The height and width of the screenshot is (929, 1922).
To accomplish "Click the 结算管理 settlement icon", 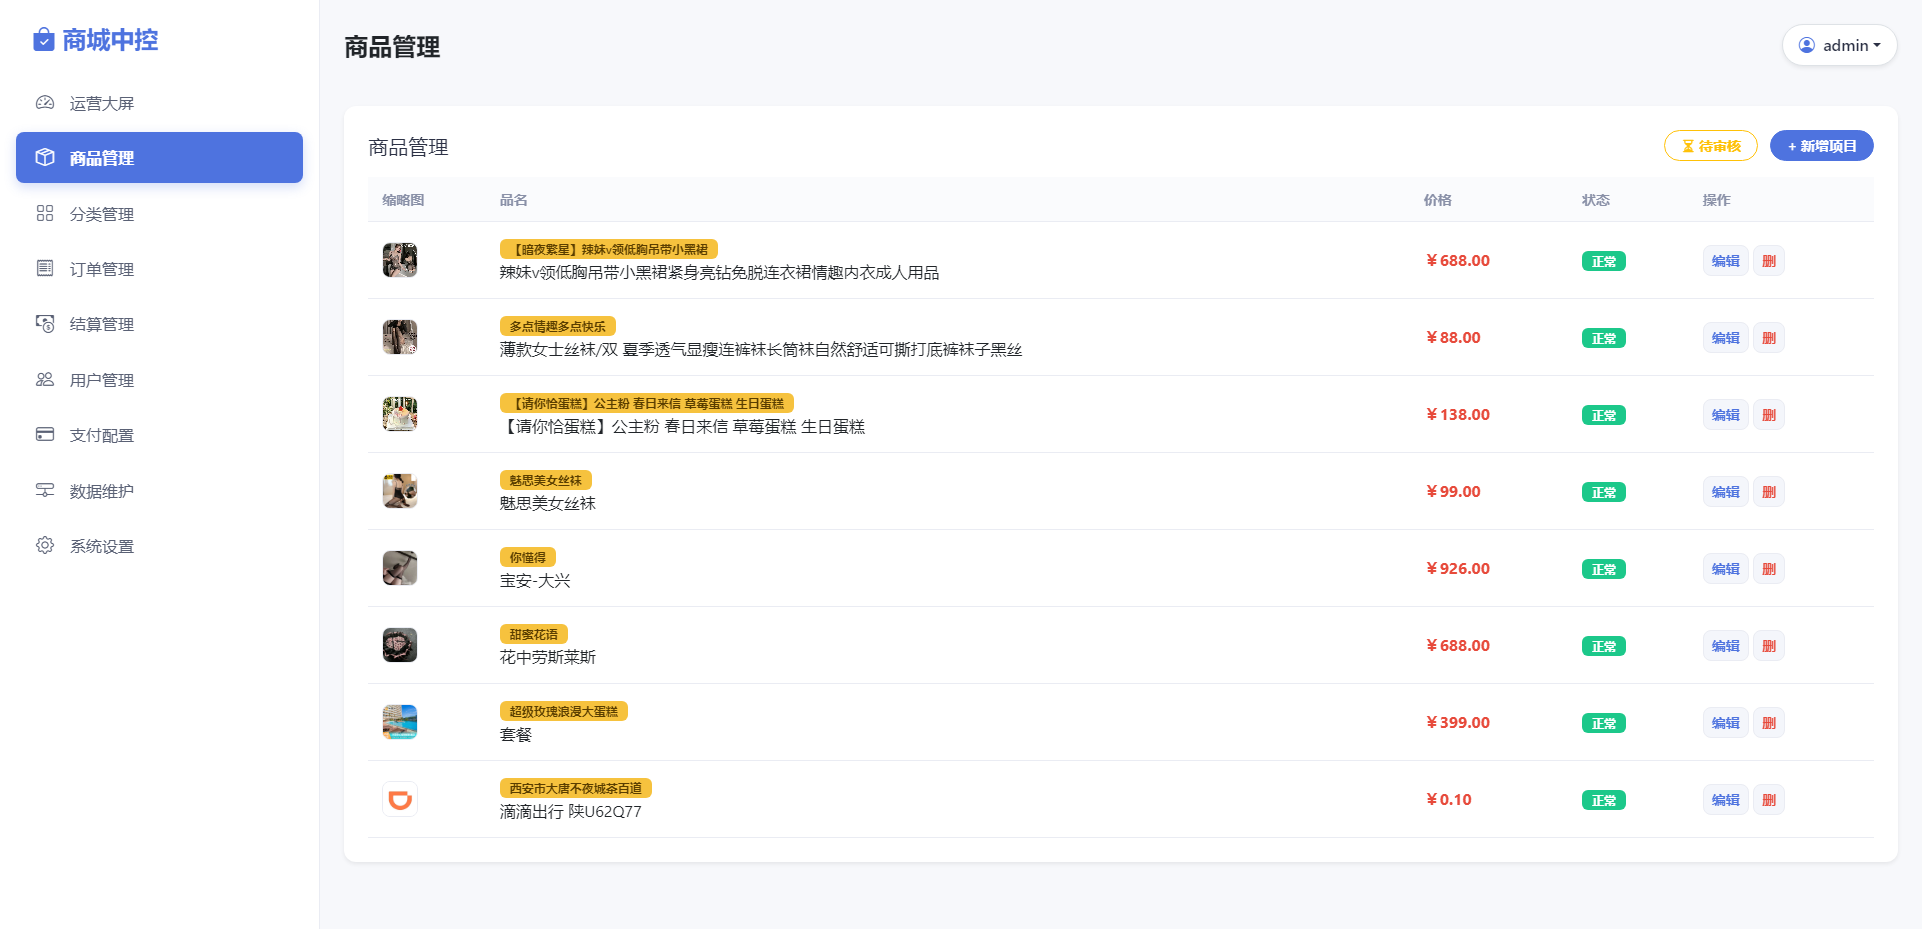I will click(45, 324).
